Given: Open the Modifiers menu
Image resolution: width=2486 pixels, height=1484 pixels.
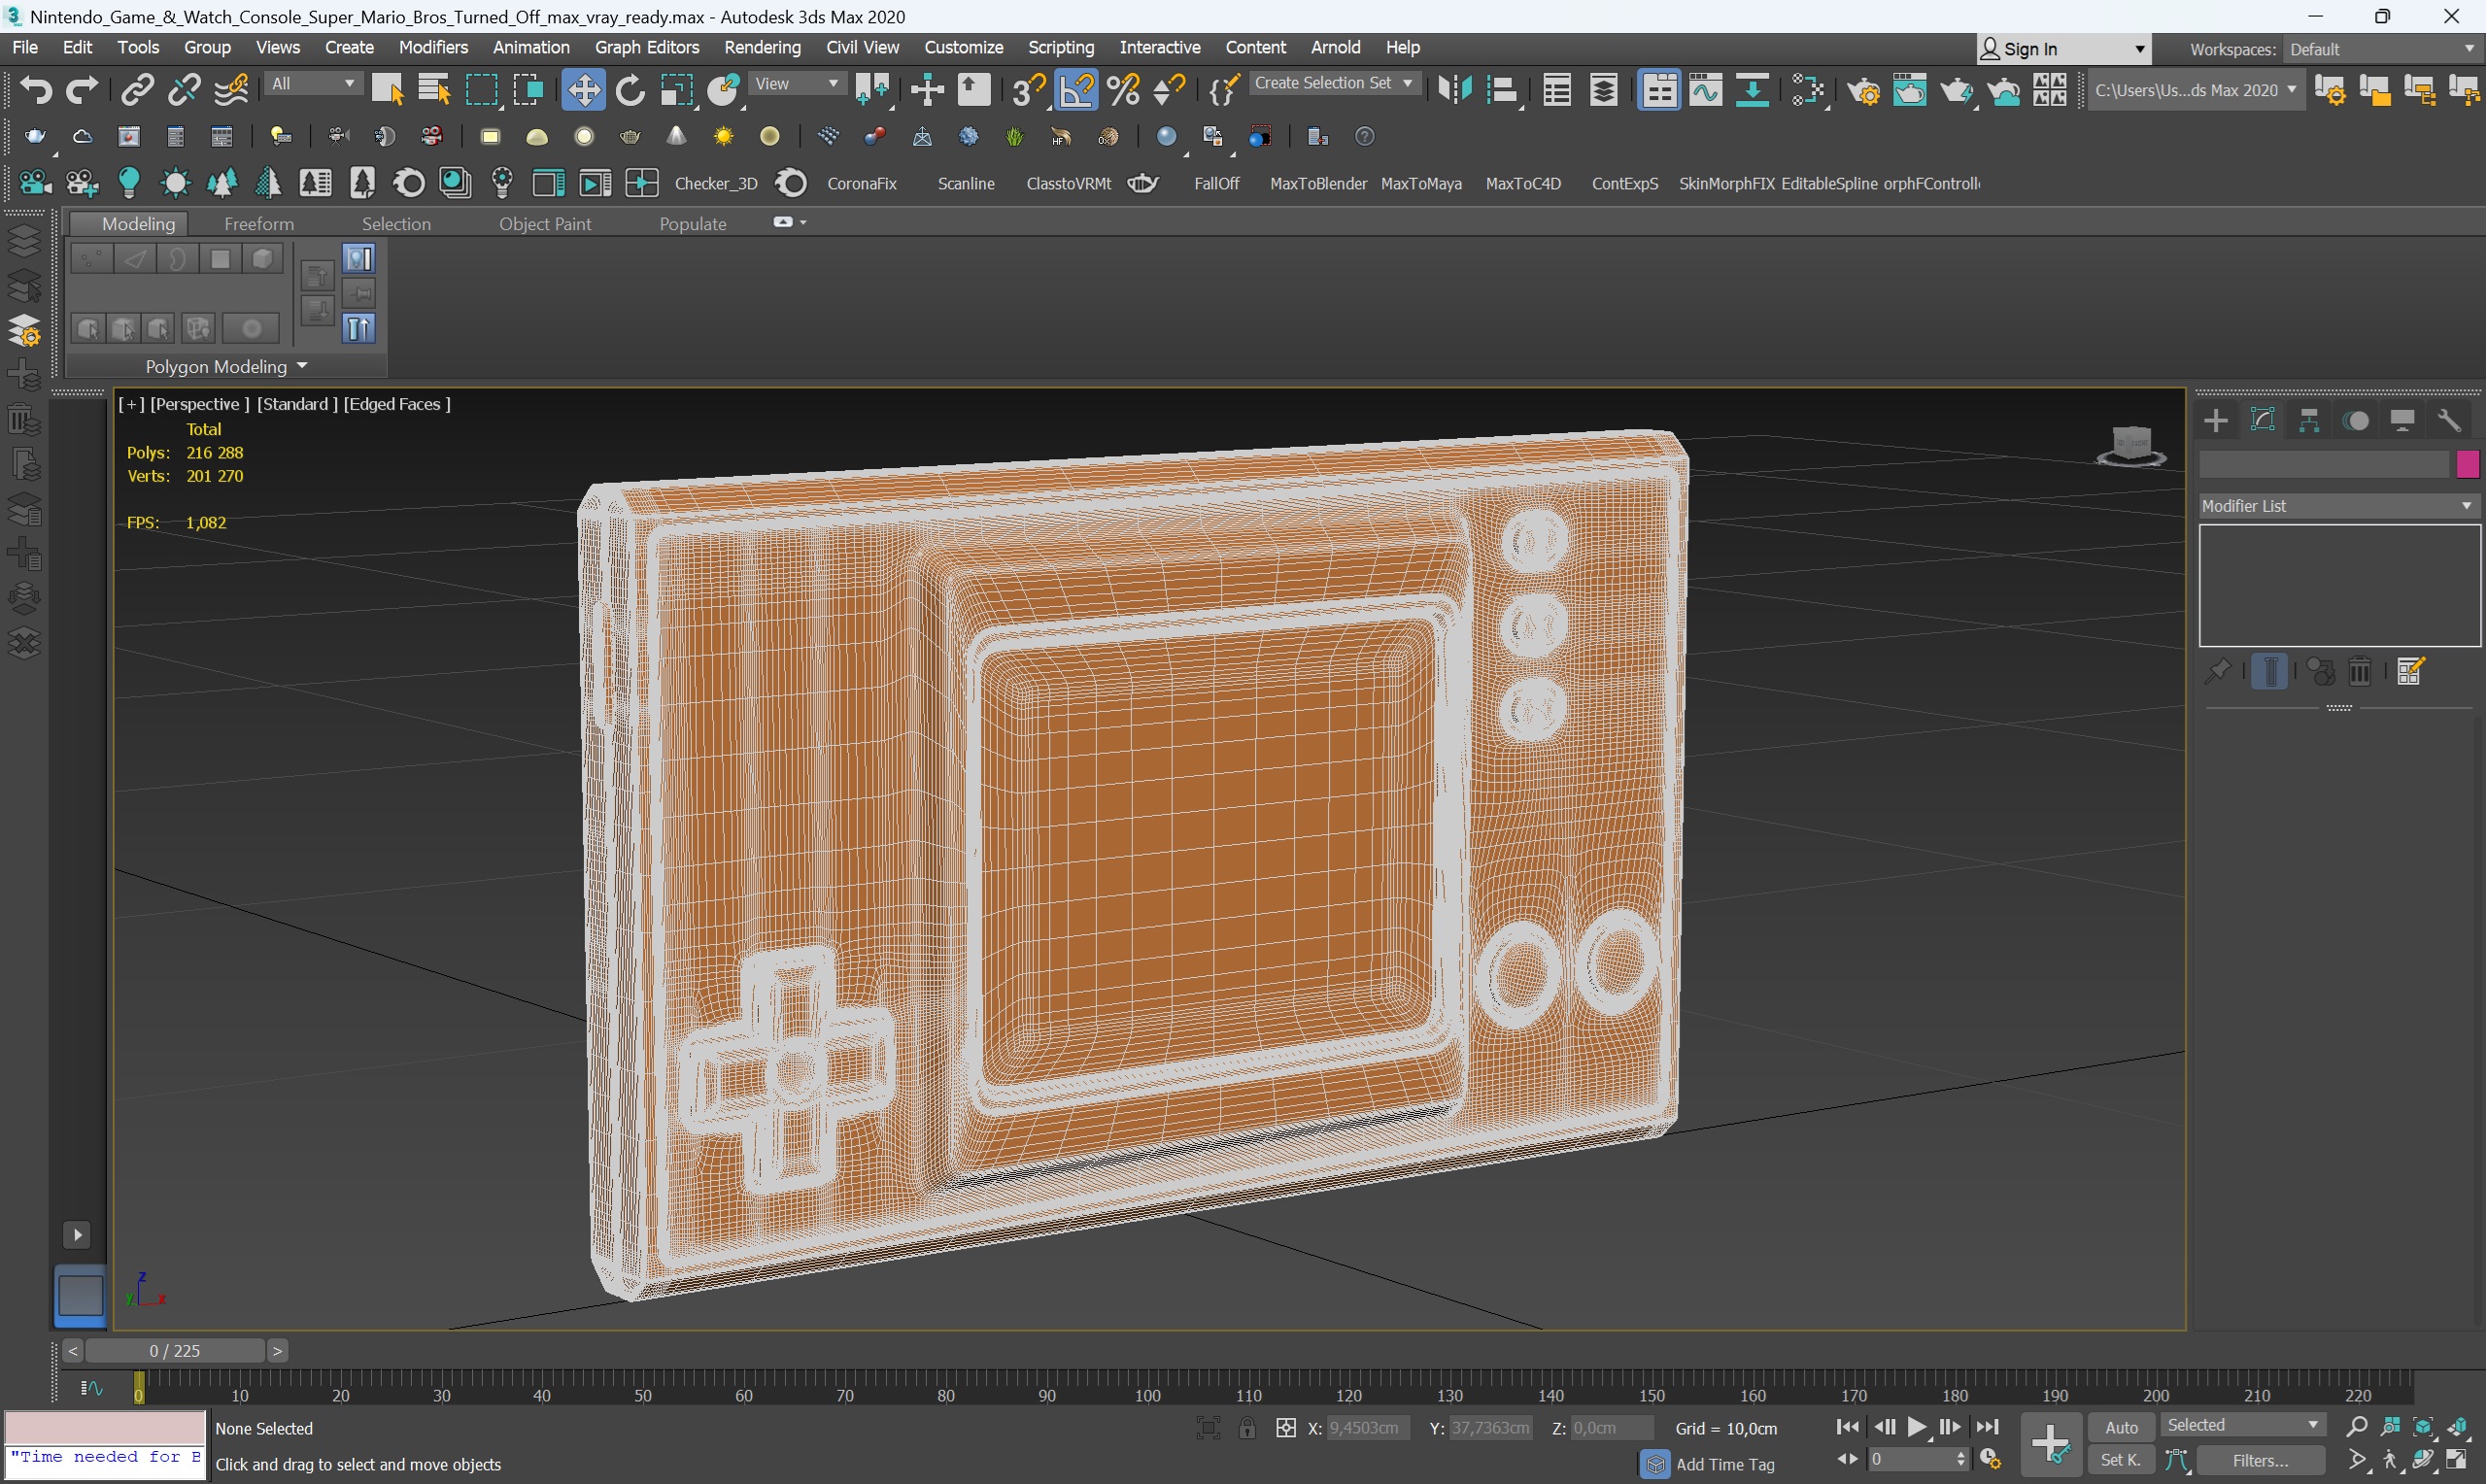Looking at the screenshot, I should pyautogui.click(x=433, y=47).
